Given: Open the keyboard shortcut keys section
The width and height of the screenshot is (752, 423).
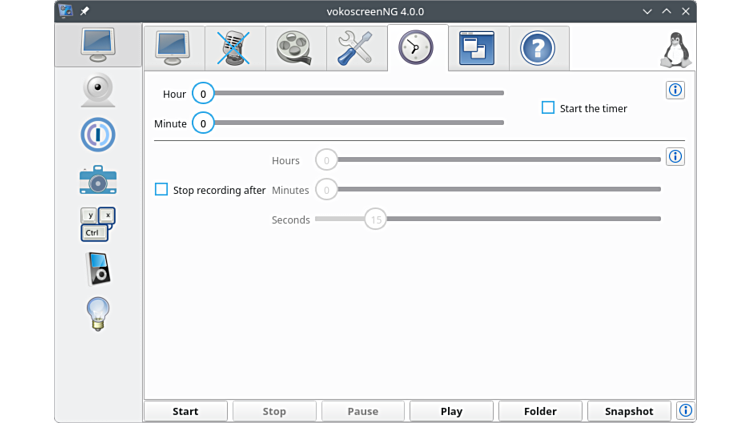Looking at the screenshot, I should pyautogui.click(x=98, y=224).
